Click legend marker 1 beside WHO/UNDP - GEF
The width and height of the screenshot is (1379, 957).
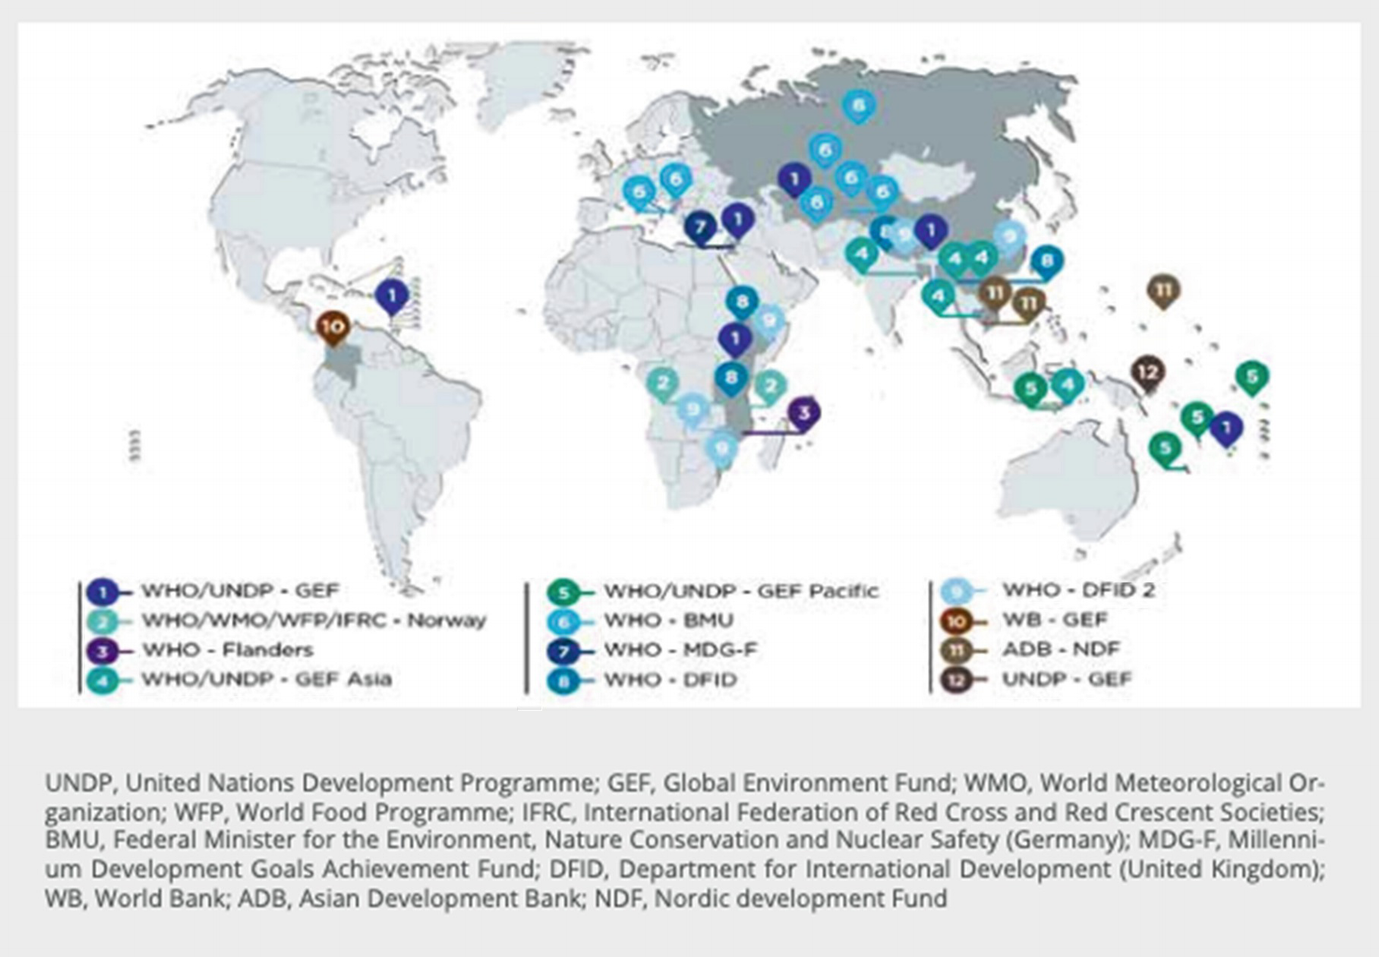point(102,592)
